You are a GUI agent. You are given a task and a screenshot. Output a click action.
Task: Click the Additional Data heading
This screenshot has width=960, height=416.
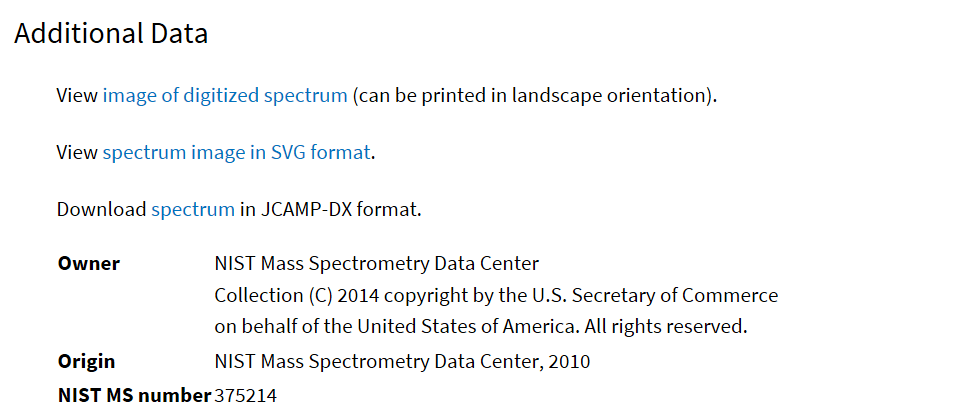pos(111,33)
